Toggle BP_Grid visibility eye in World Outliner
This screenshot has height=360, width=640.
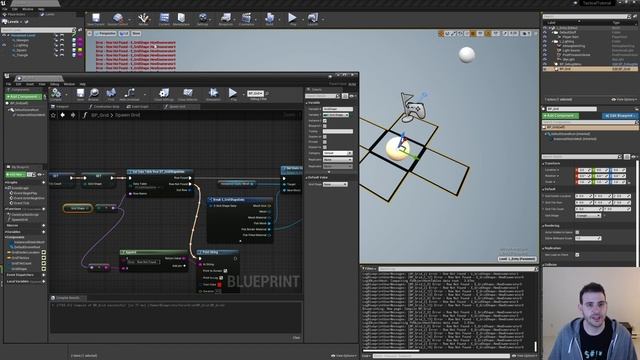coord(545,69)
